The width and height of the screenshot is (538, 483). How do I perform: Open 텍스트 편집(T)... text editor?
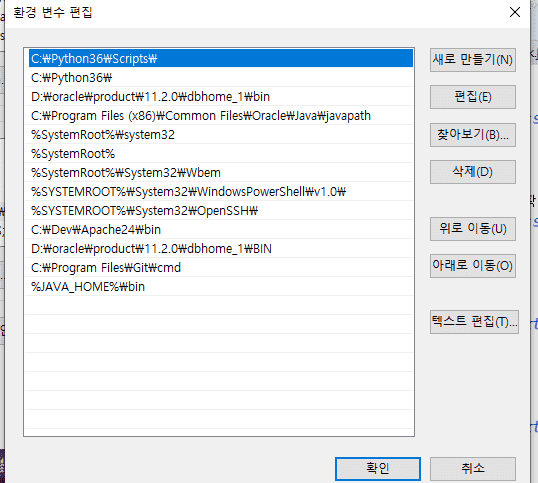pos(474,322)
